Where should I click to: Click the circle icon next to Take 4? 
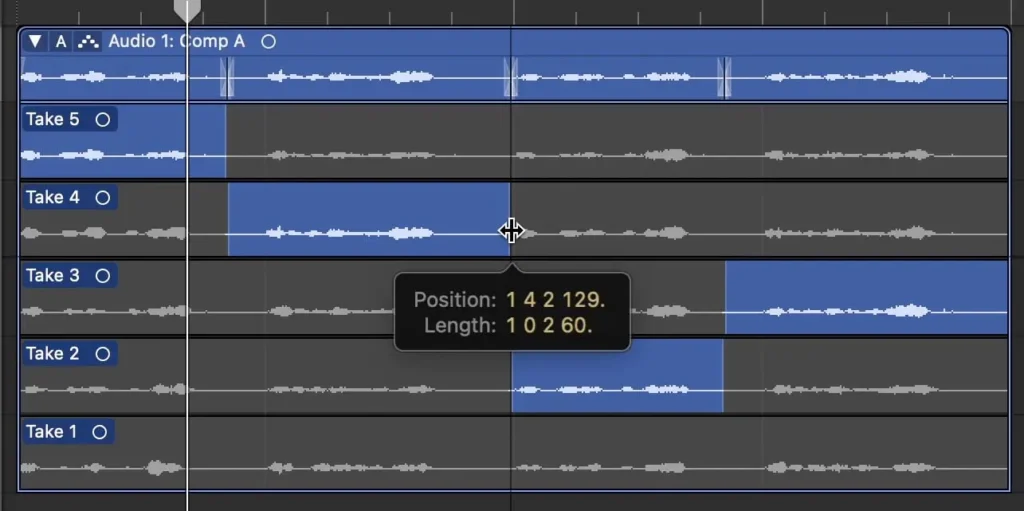coord(103,197)
